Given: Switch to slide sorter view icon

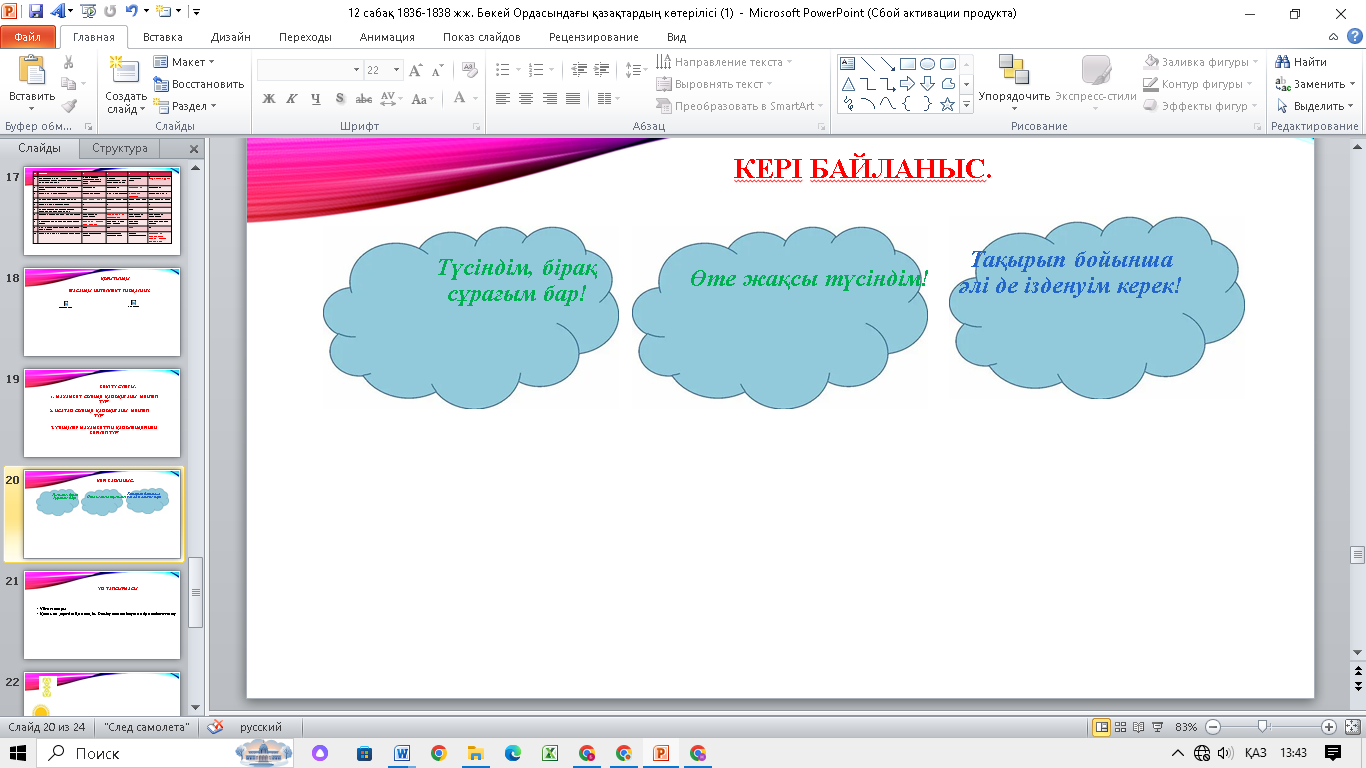Looking at the screenshot, I should [x=1122, y=727].
